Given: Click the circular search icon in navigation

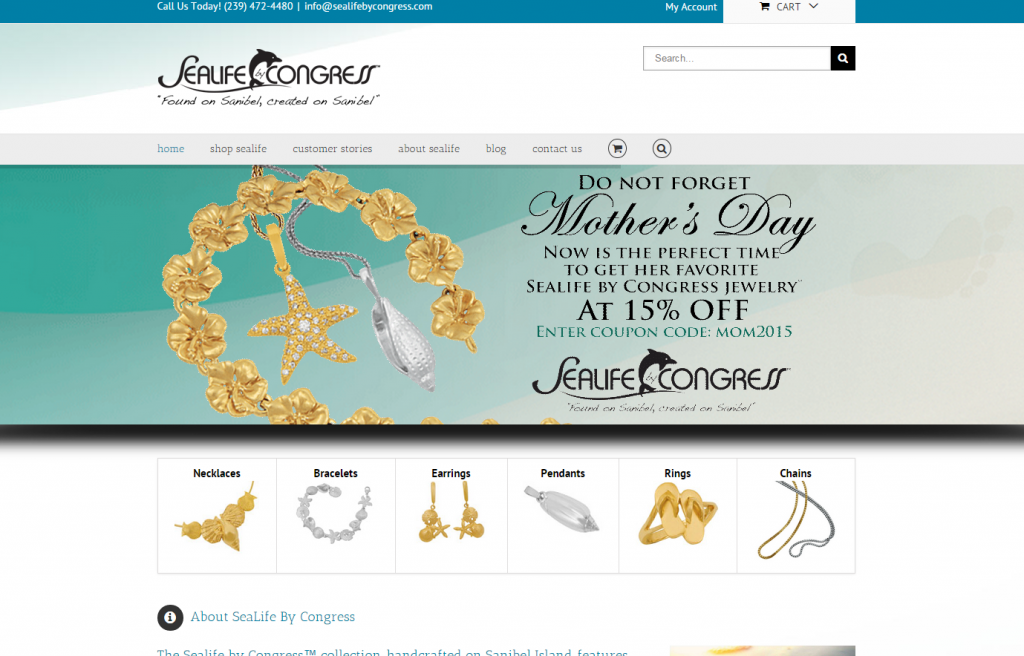Looking at the screenshot, I should (x=662, y=148).
